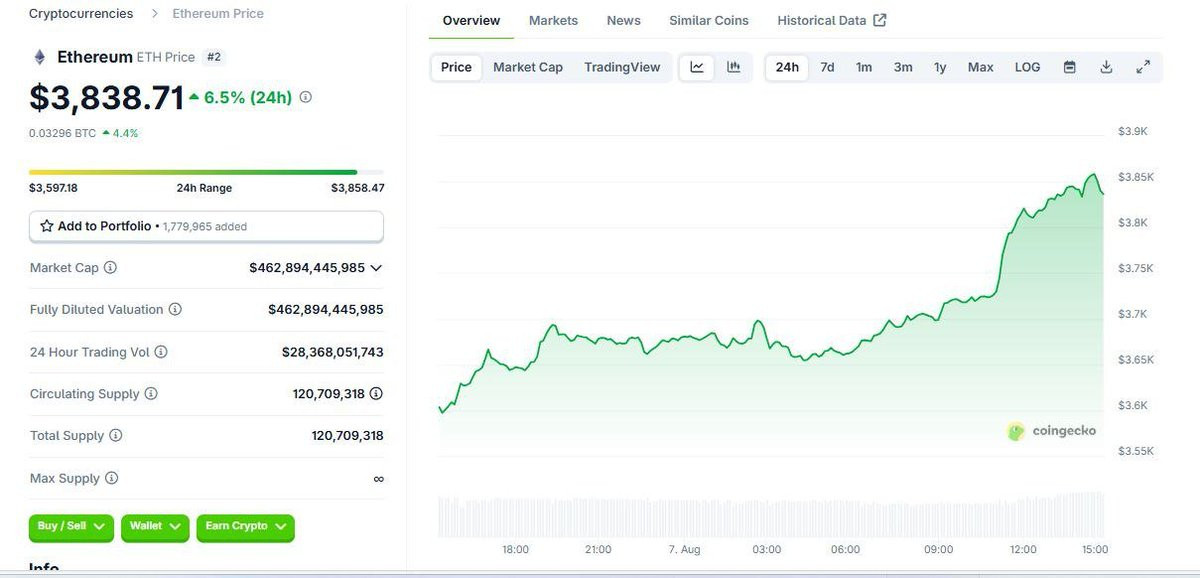
Task: Click the Cryptocurrencies breadcrumb link
Action: point(81,14)
